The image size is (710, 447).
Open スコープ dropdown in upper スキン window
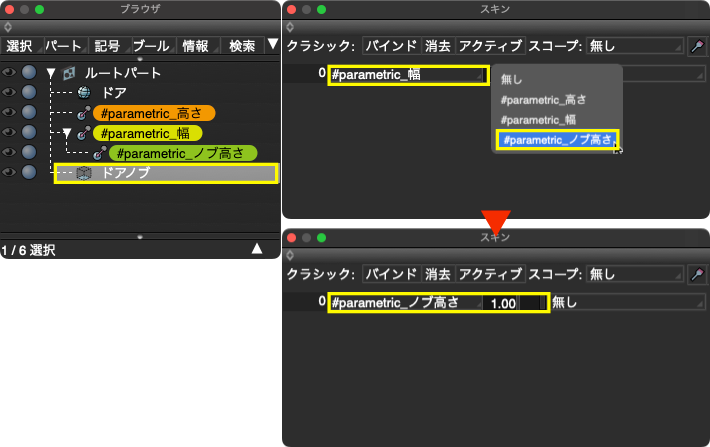point(635,46)
